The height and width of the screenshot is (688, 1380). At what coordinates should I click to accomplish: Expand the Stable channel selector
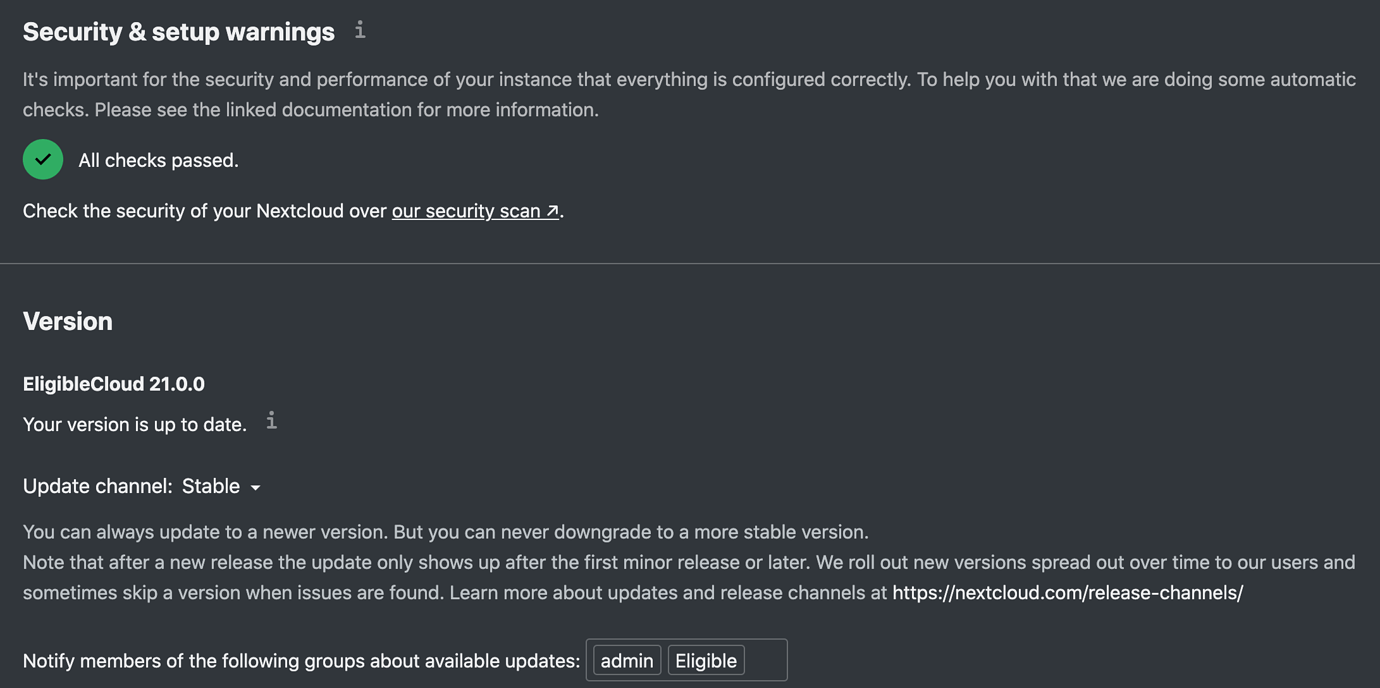[x=220, y=486]
